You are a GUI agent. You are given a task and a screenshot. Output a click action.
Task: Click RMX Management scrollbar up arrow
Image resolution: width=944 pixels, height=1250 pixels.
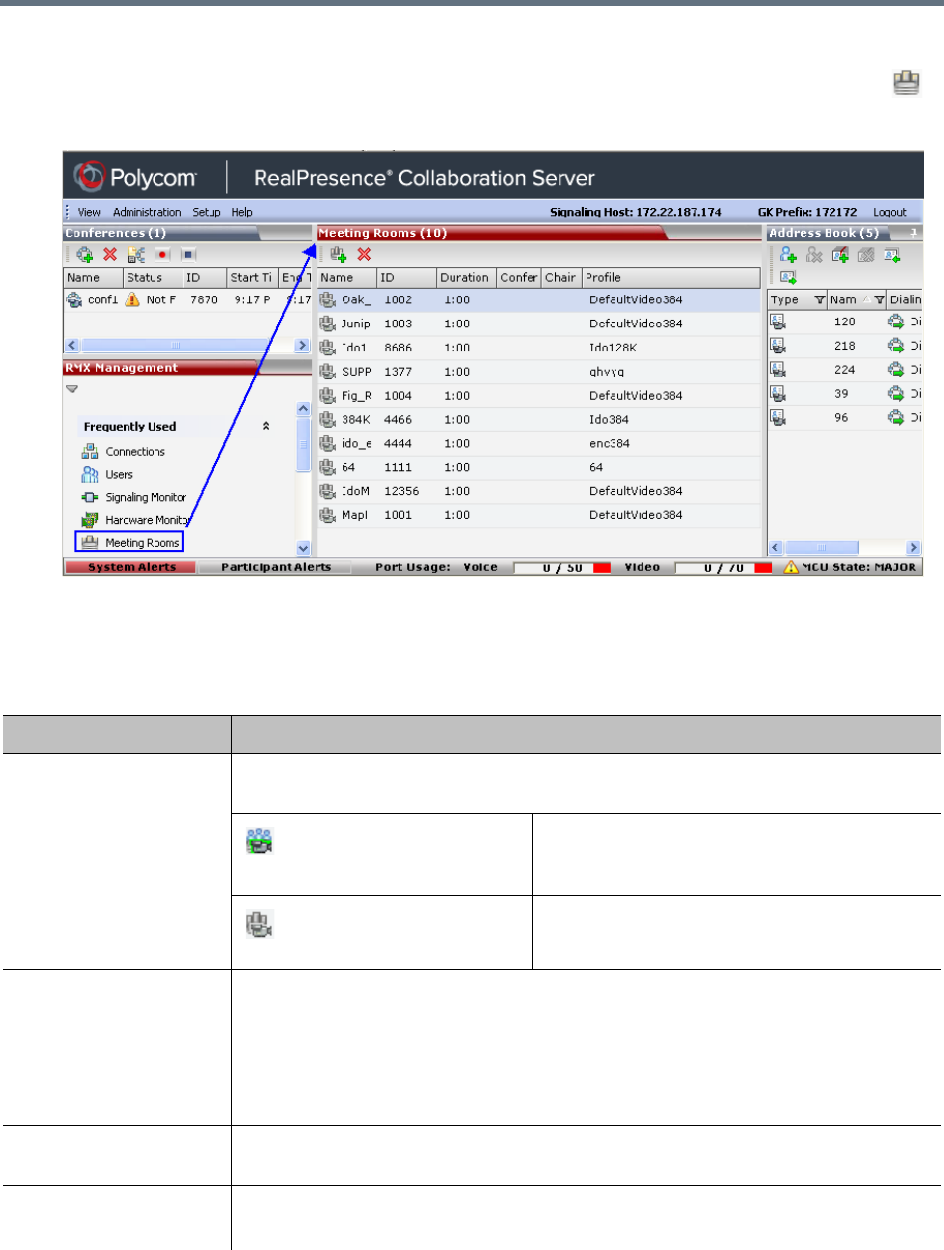(304, 409)
